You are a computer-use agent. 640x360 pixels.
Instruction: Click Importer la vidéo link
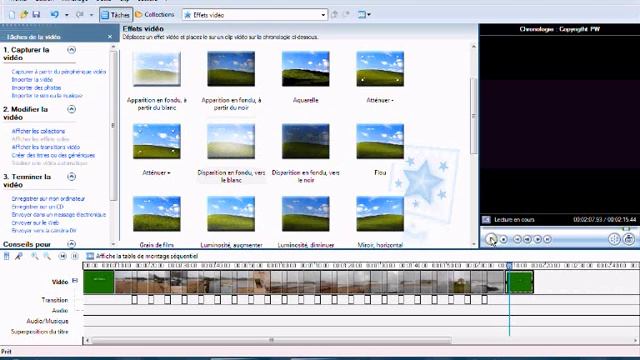(32, 80)
